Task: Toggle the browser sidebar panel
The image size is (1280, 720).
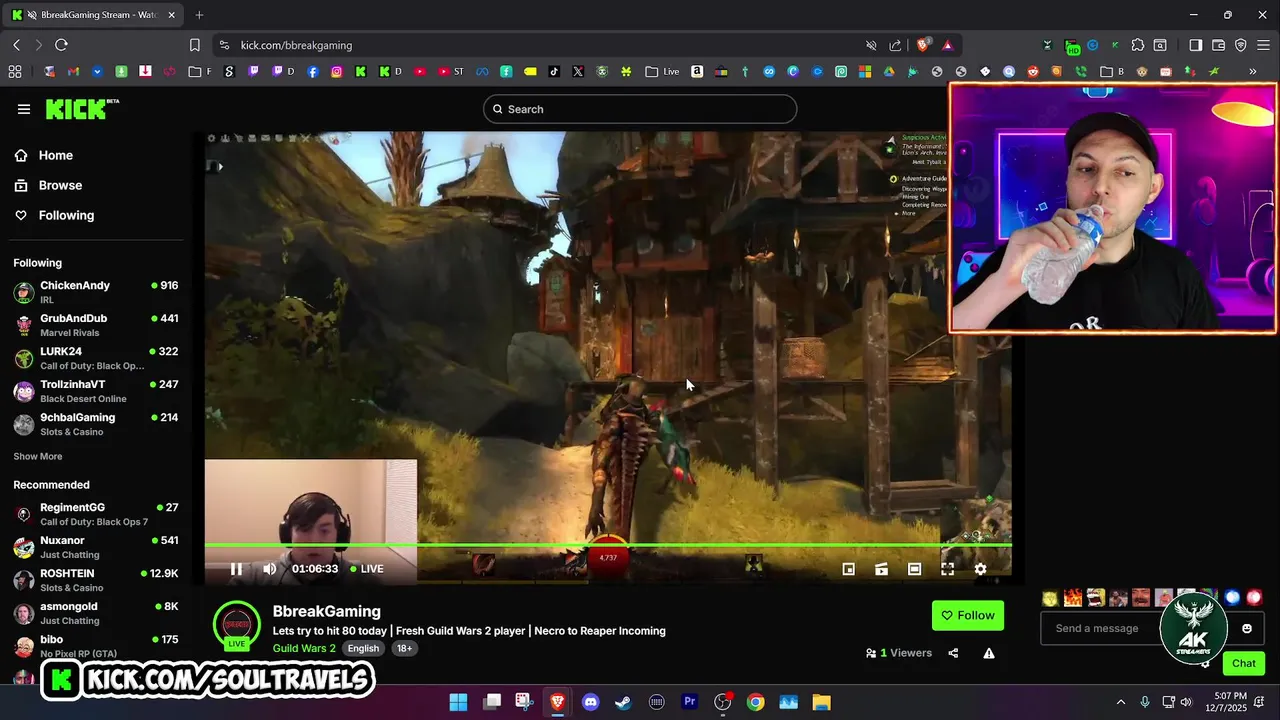Action: pos(1196,45)
